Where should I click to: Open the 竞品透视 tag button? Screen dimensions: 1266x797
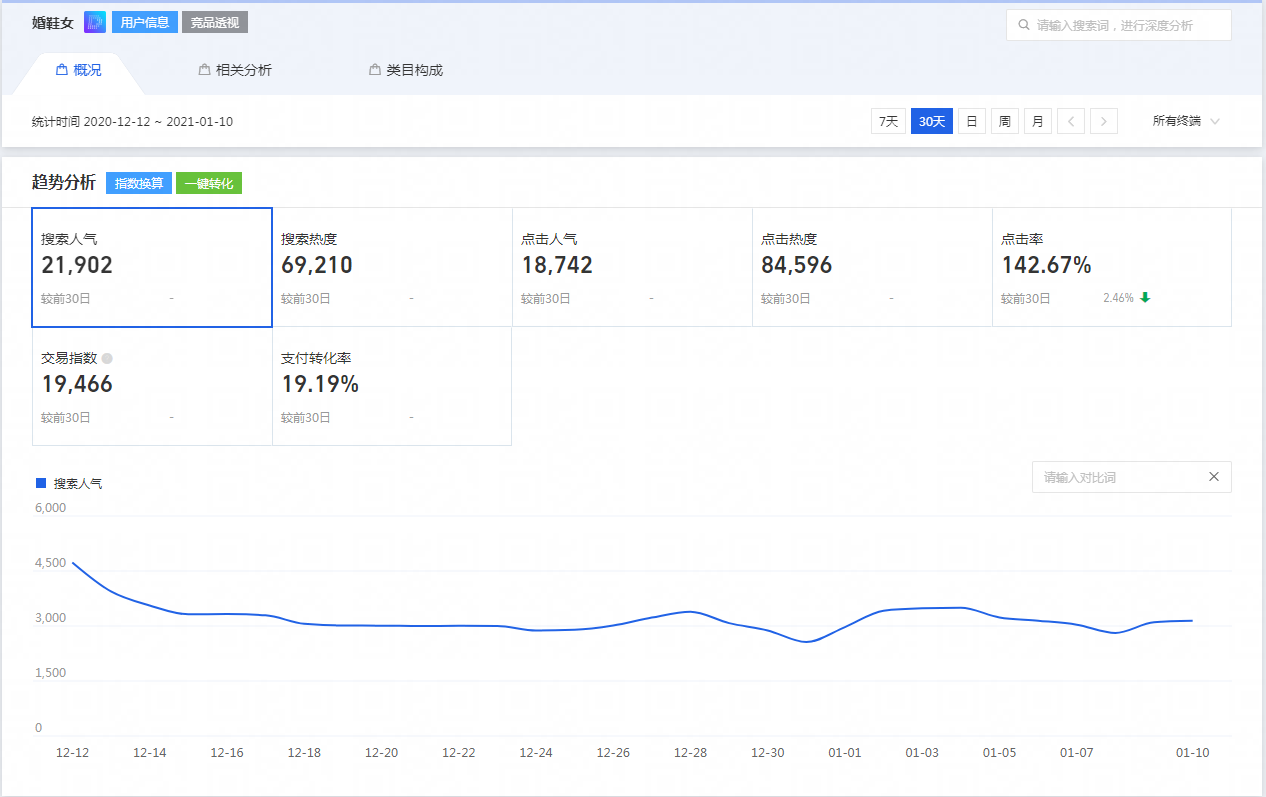[215, 22]
